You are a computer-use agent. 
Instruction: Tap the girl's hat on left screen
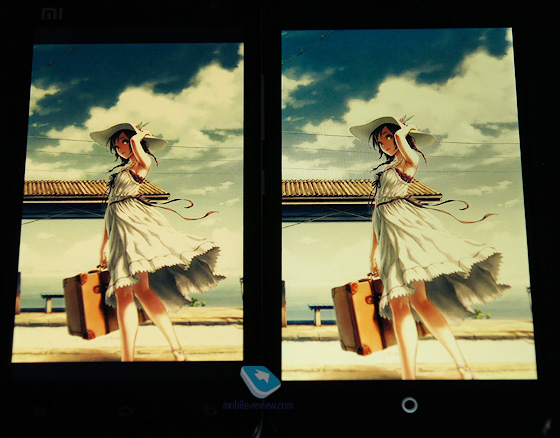pyautogui.click(x=128, y=136)
